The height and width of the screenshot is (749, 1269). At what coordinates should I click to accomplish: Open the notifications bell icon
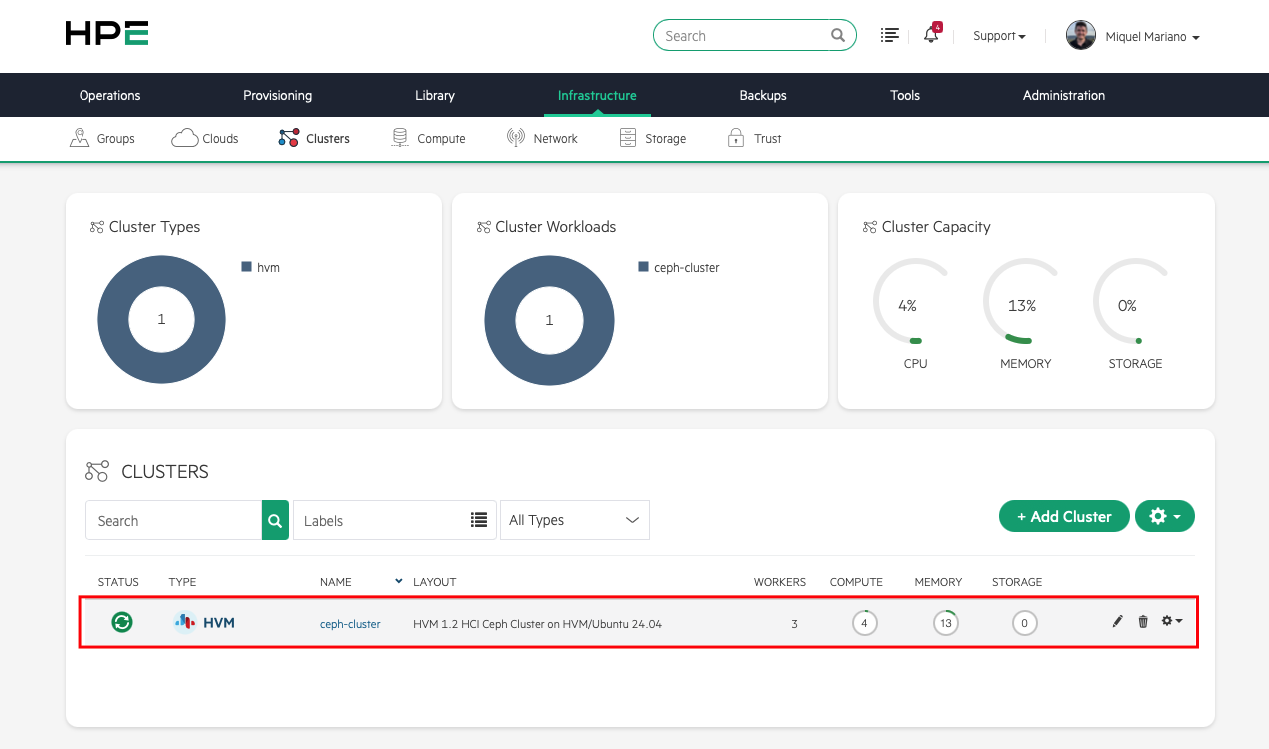930,35
